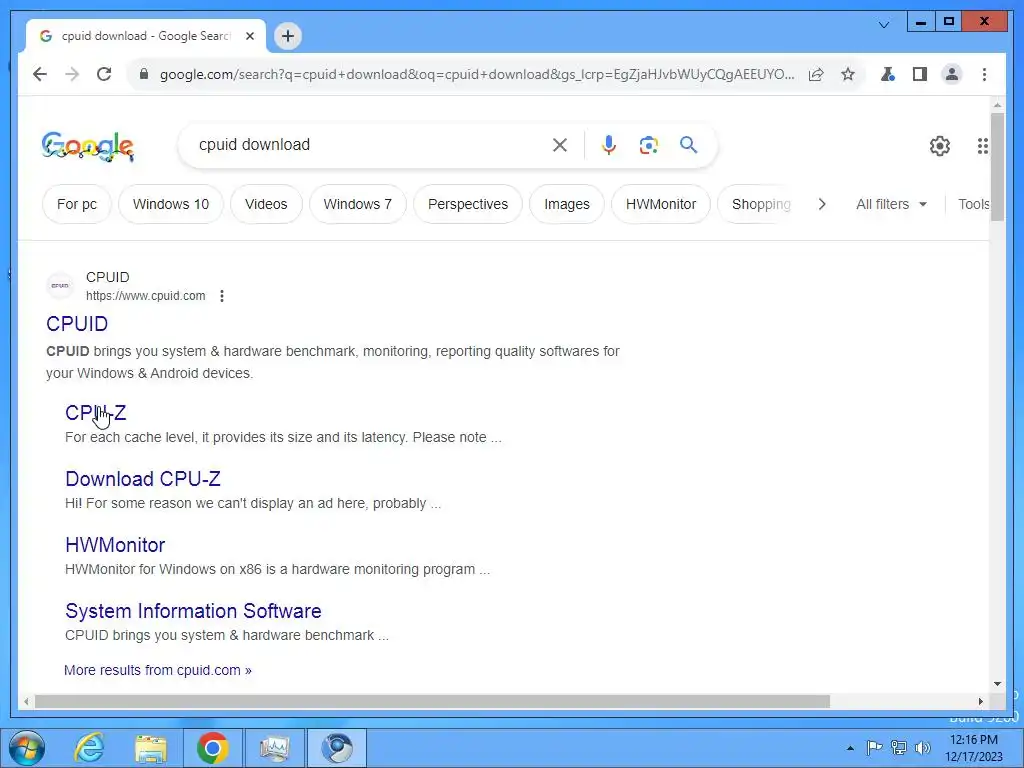Viewport: 1024px width, 768px height.
Task: Bookmark this page with the star icon
Action: [848, 74]
